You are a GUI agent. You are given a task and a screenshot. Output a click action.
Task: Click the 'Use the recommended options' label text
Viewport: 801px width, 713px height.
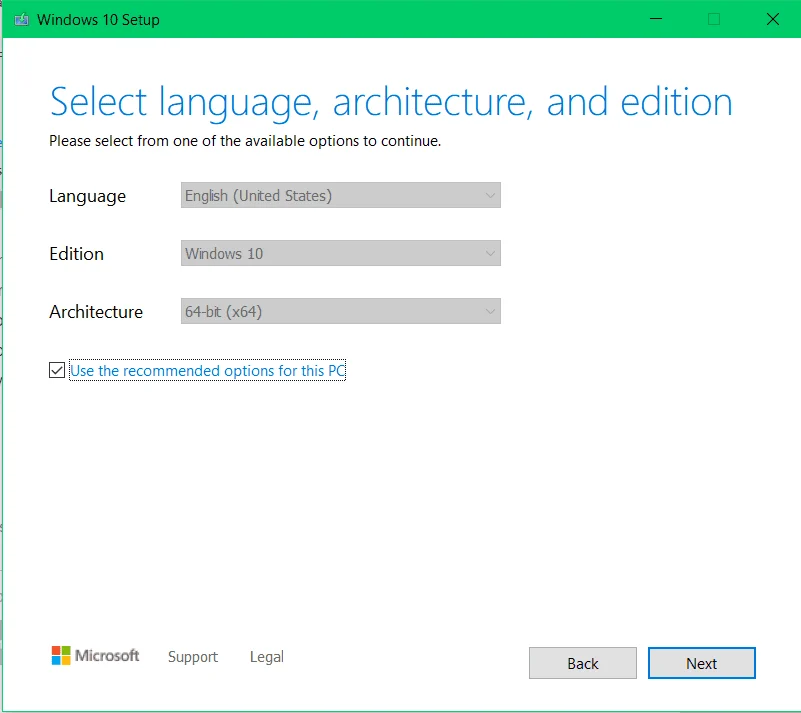coord(207,370)
